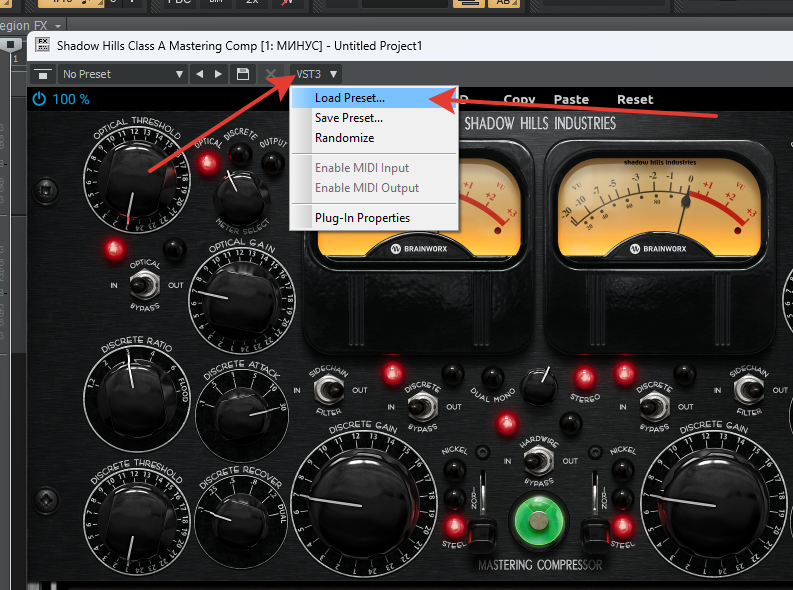Flip the Optical Bypass In/Out switch

(x=144, y=285)
